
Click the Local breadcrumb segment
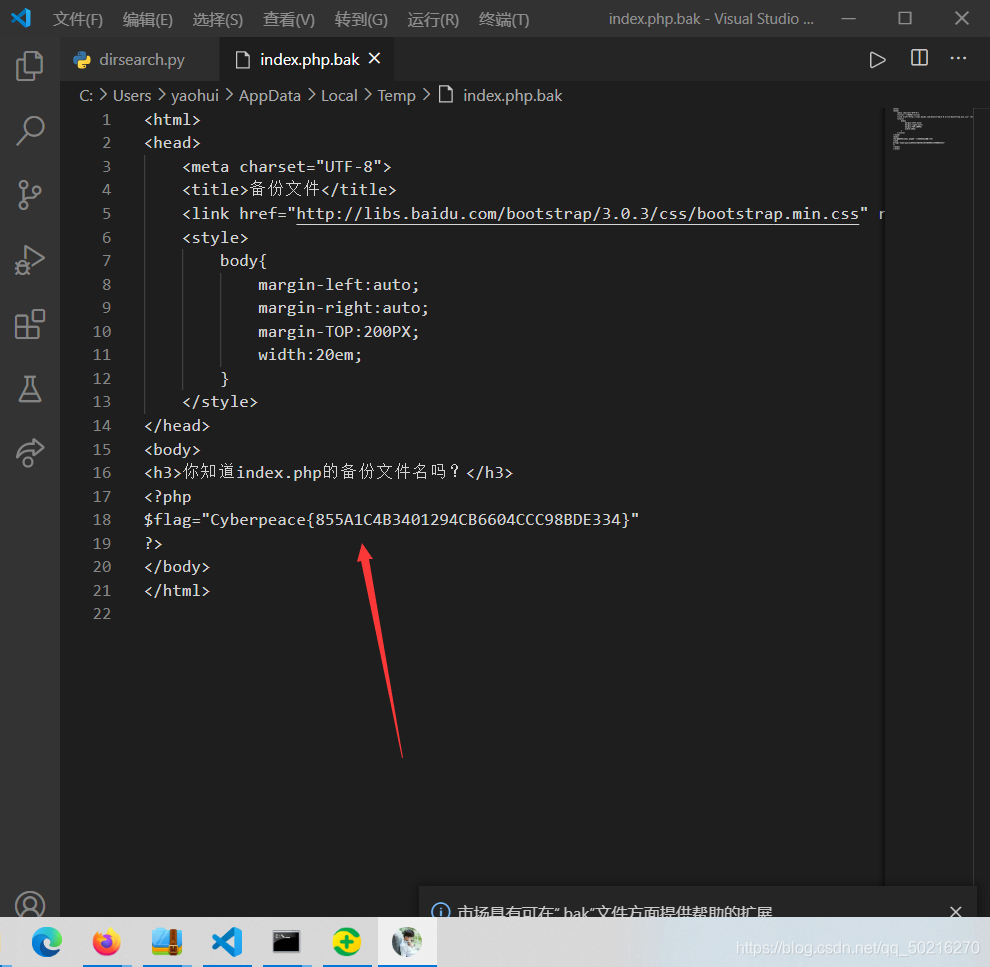(339, 96)
